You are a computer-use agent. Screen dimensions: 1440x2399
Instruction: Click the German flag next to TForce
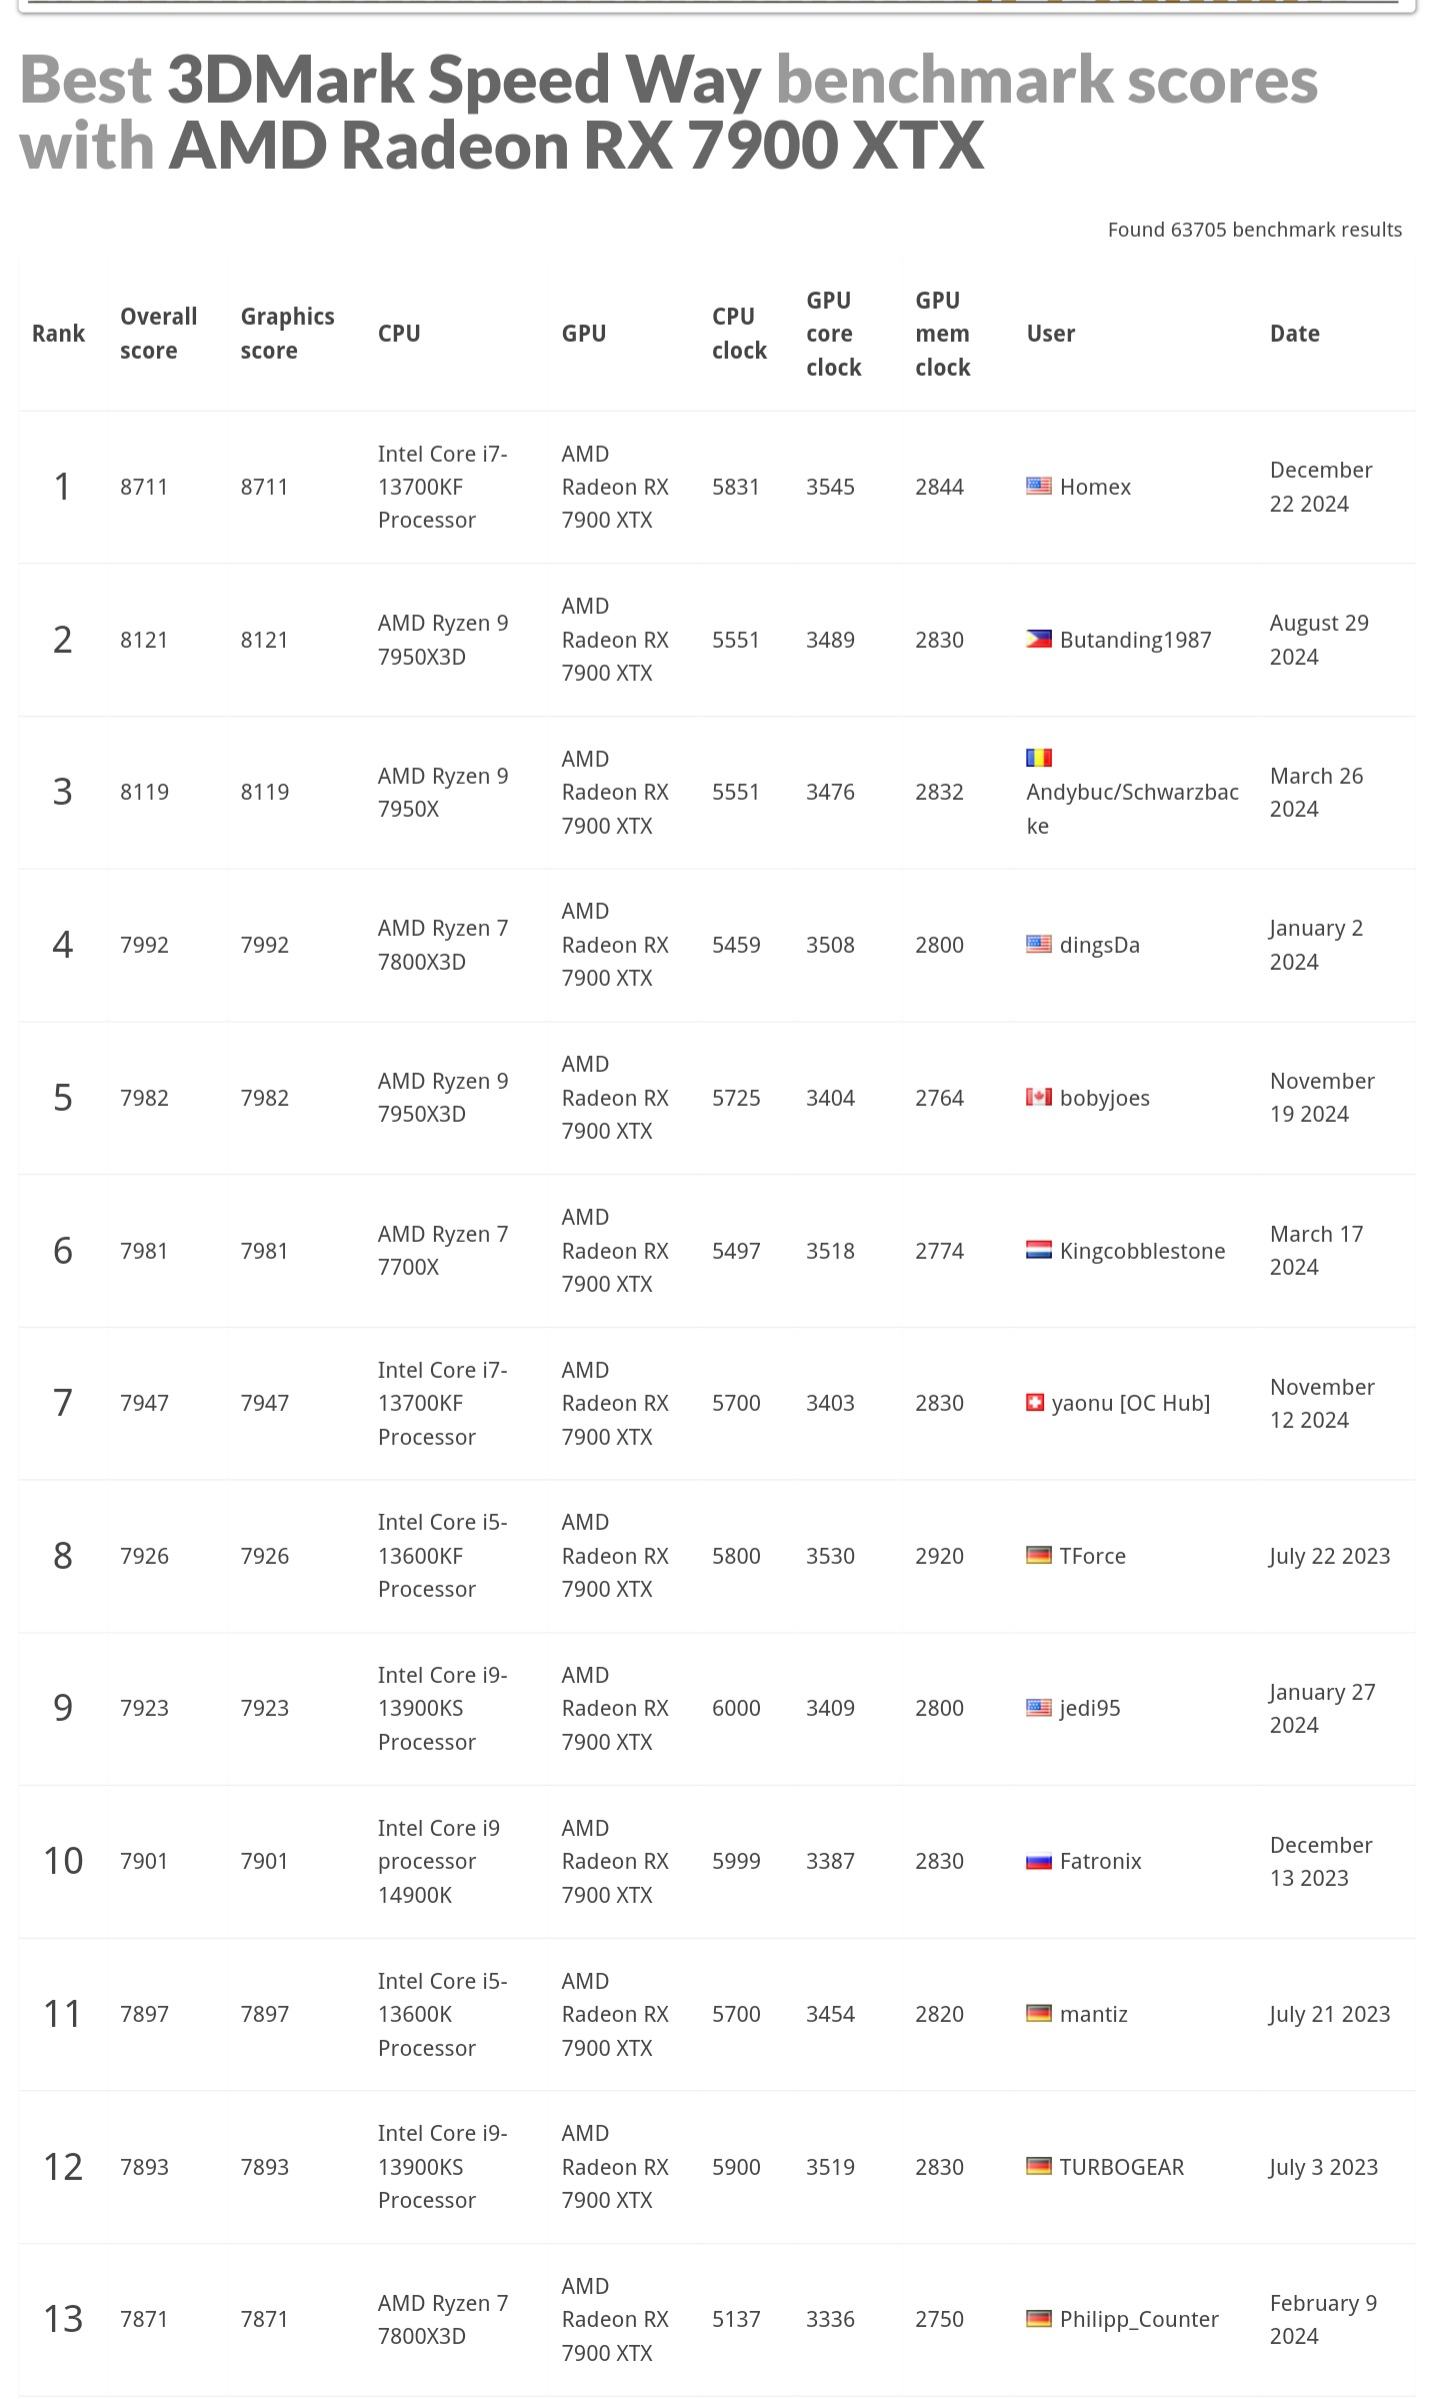pos(1038,1555)
